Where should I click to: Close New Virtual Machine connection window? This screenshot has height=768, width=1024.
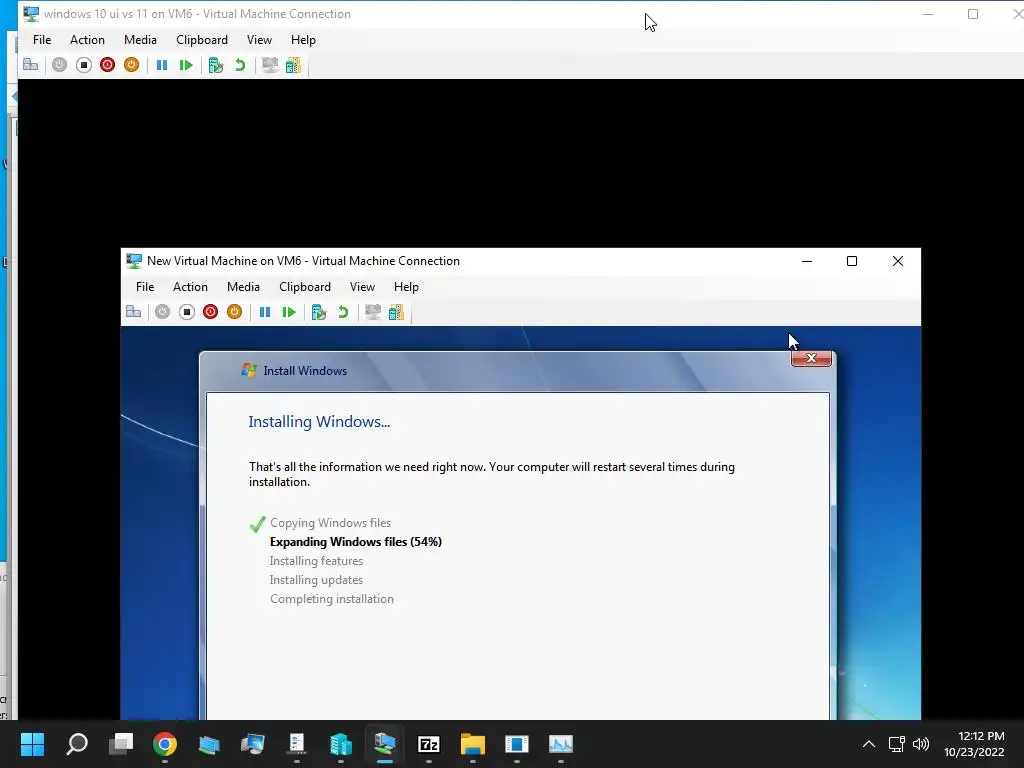tap(898, 261)
